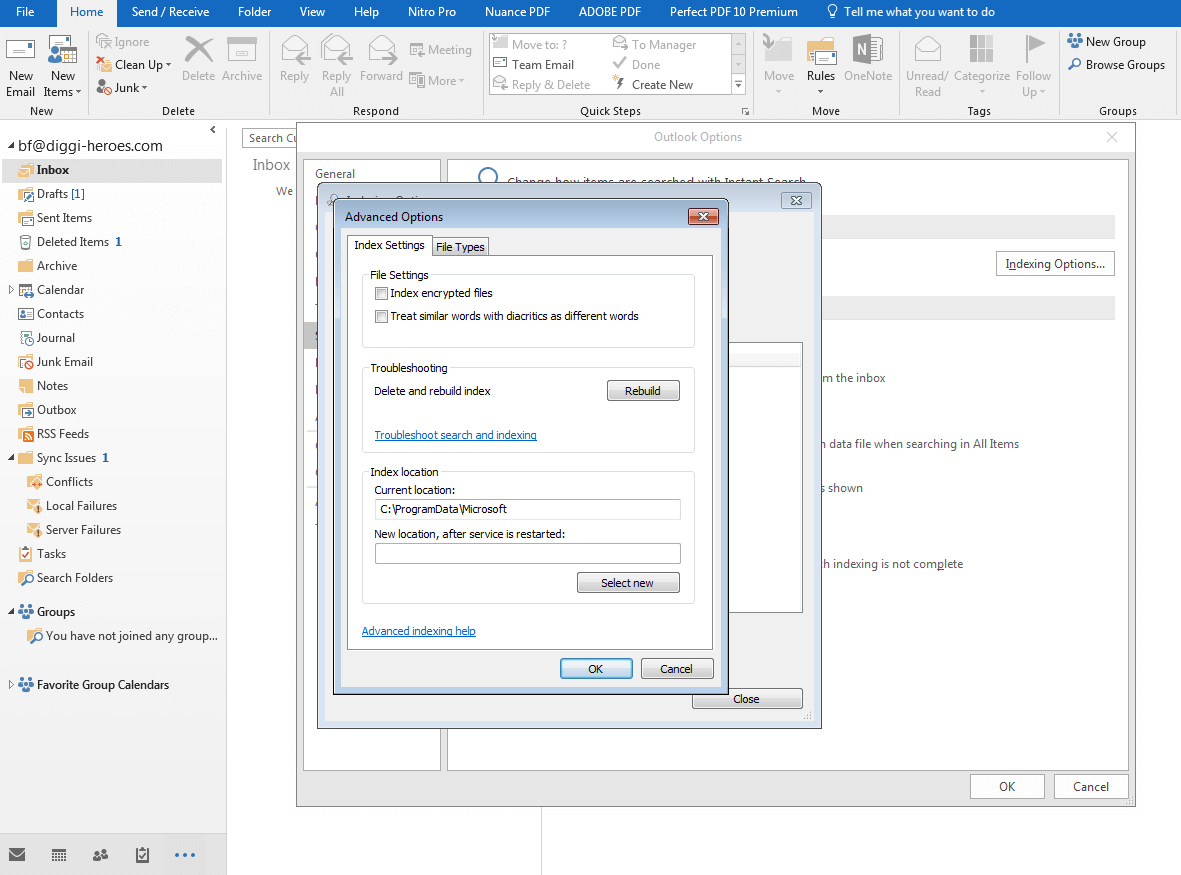The height and width of the screenshot is (875, 1181).
Task: Enable Index encrypted files
Action: coord(381,293)
